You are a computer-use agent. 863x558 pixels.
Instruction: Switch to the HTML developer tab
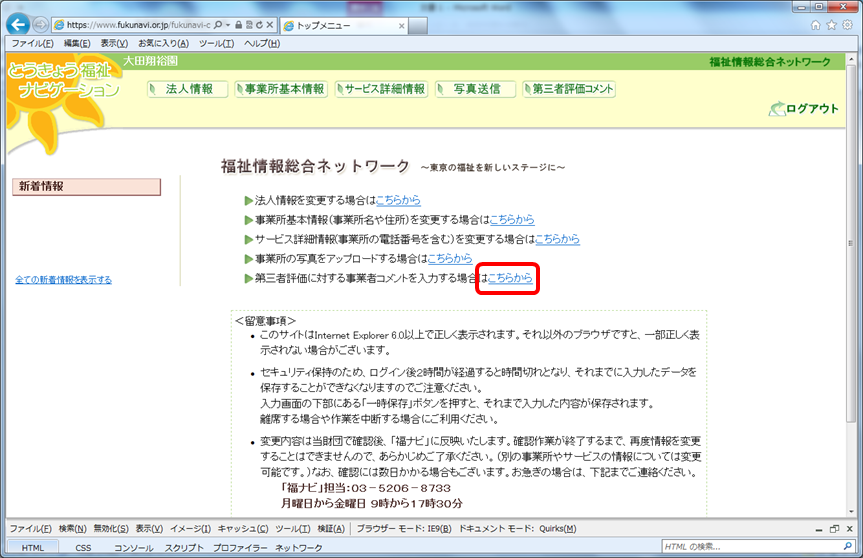coord(32,548)
